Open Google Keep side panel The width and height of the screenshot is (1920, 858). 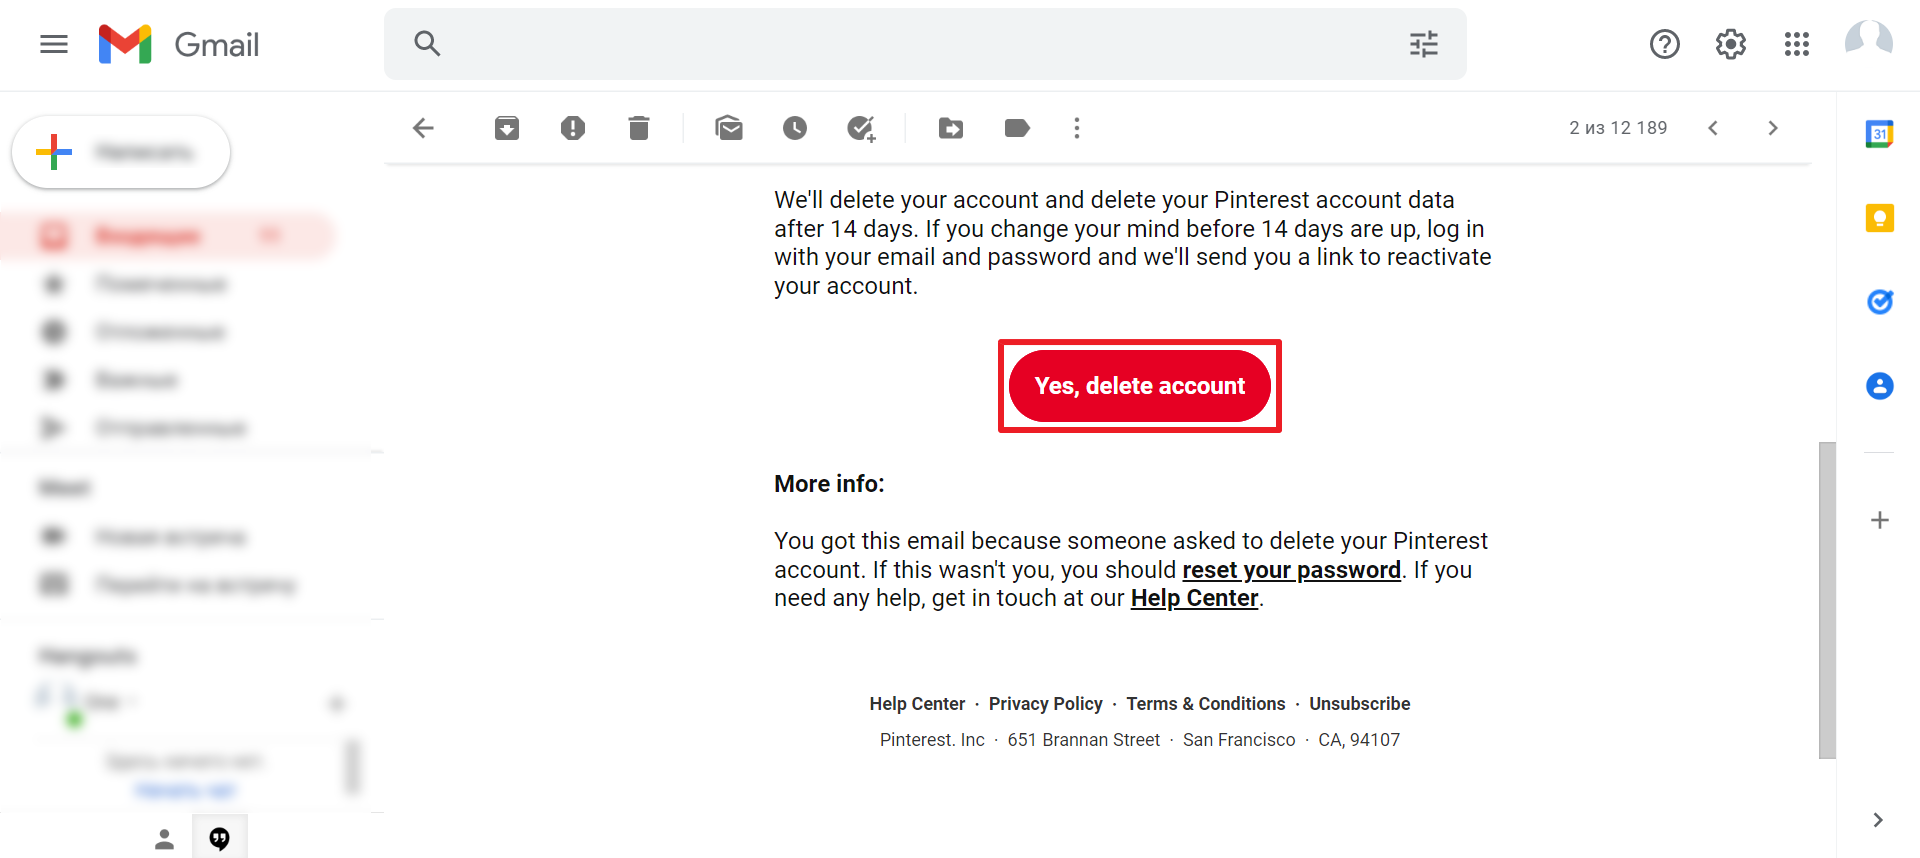(1879, 218)
